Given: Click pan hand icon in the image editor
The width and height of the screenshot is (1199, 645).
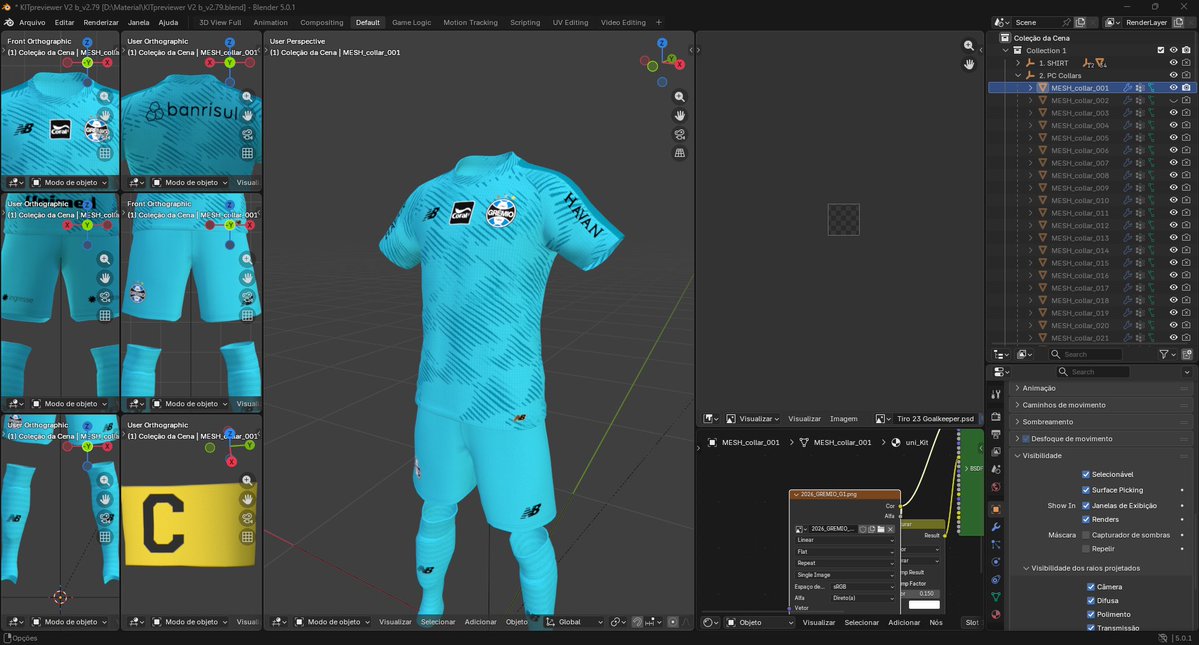Looking at the screenshot, I should click(969, 64).
